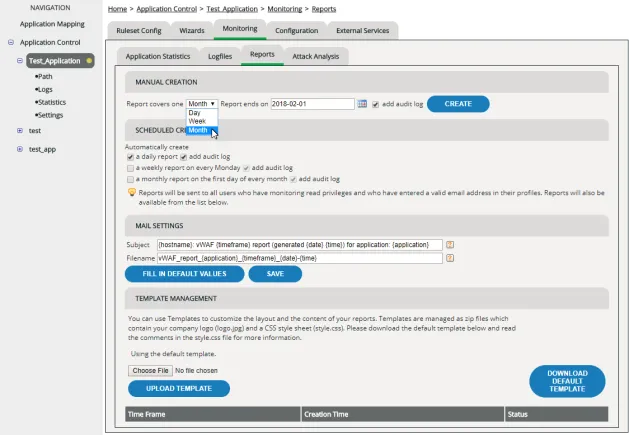Follow the Application Control breadcrumb link
Image resolution: width=629 pixels, height=435 pixels.
pyautogui.click(x=166, y=9)
